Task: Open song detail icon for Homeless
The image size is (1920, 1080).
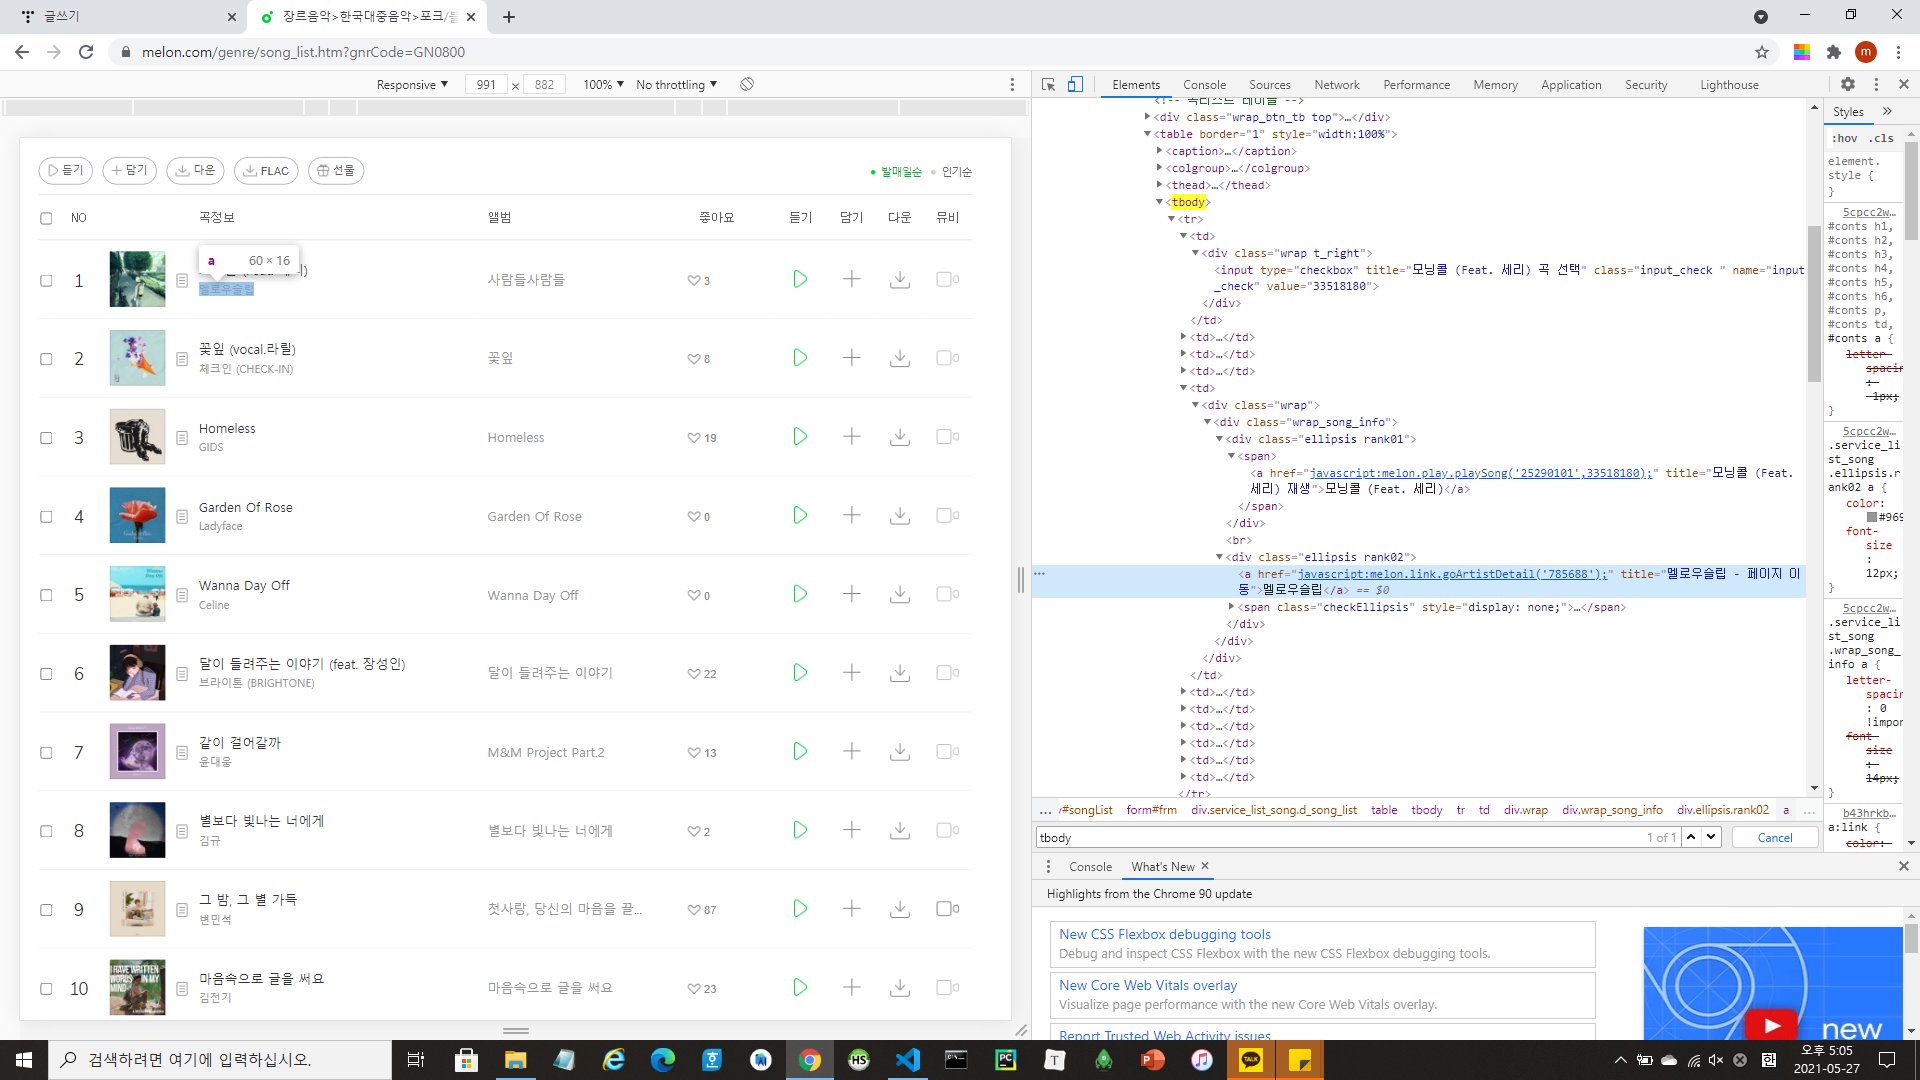Action: click(x=182, y=438)
